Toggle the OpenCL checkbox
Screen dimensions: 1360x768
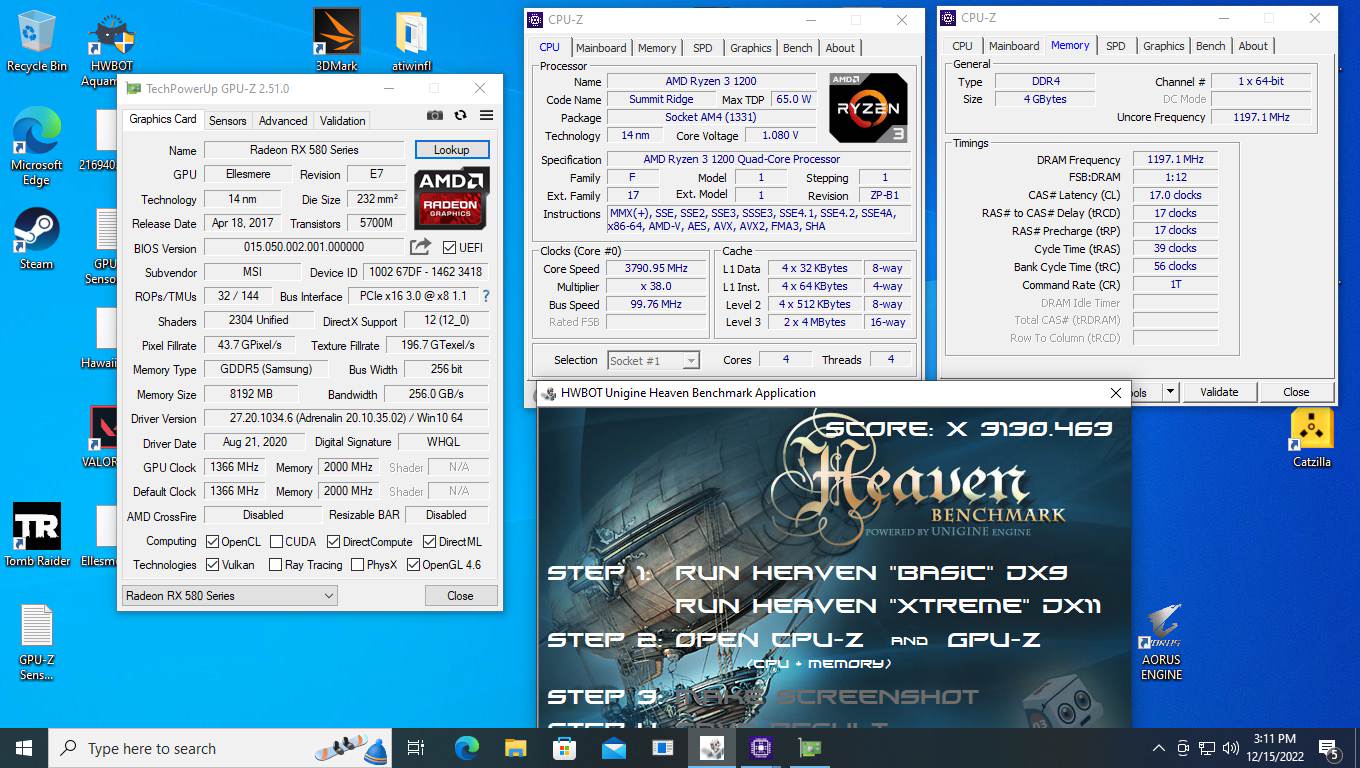[x=212, y=541]
